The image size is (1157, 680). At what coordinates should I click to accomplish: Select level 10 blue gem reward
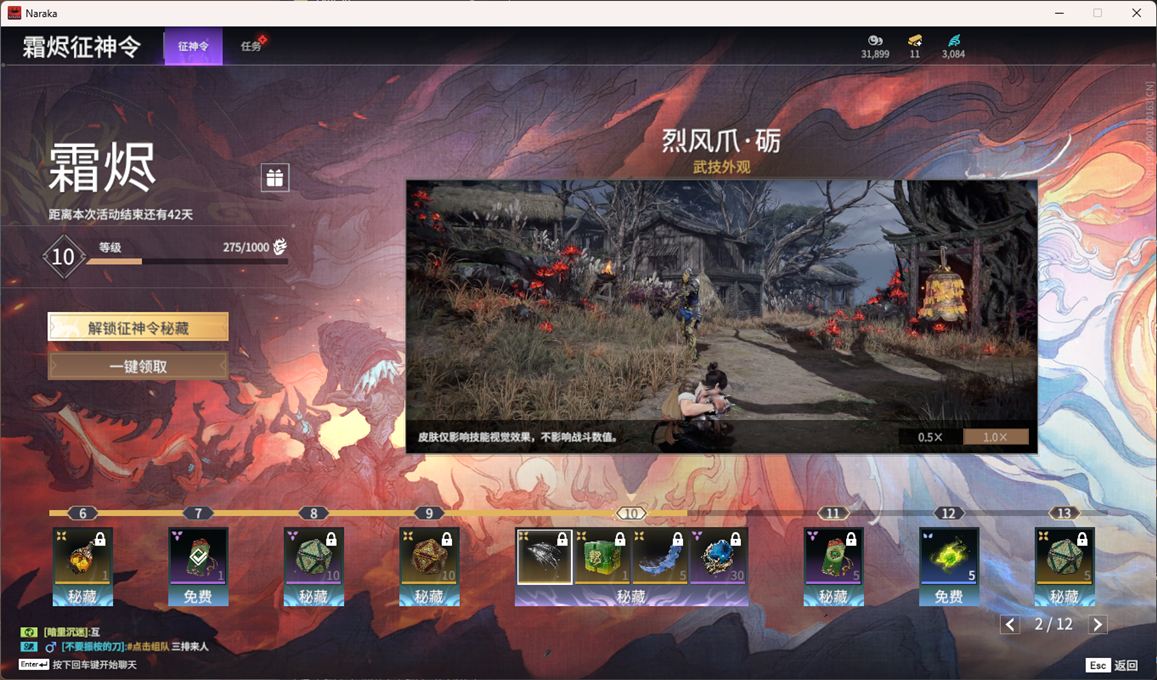pos(718,555)
